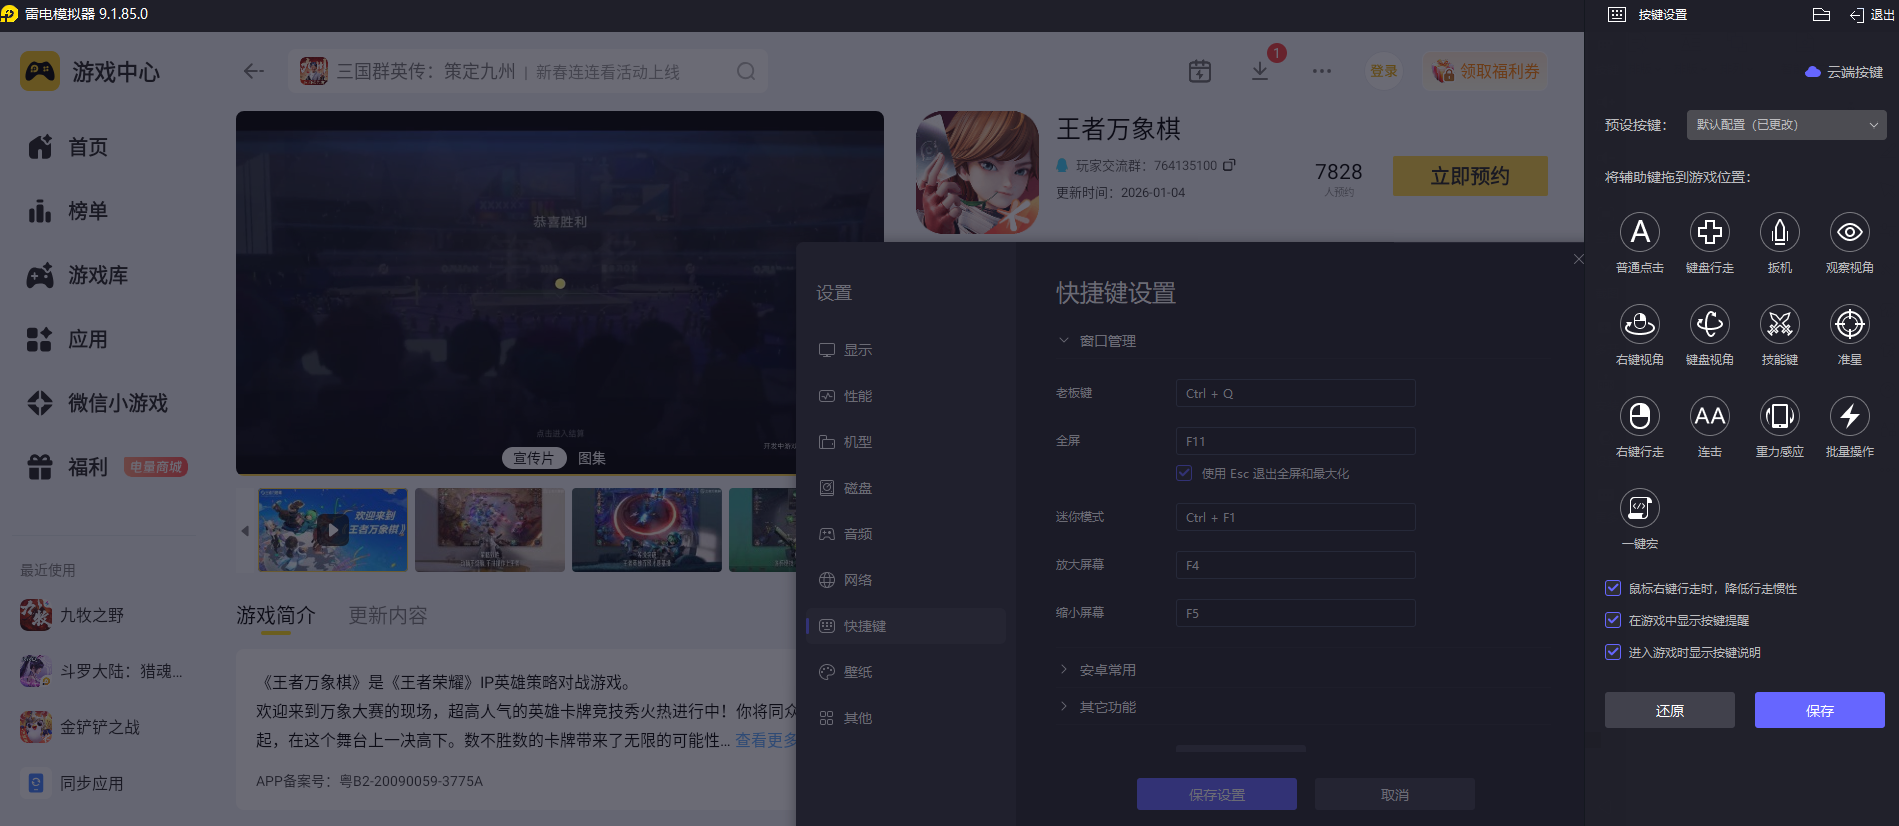Open the three-dot more menu in game center
The height and width of the screenshot is (826, 1899).
point(1322,71)
